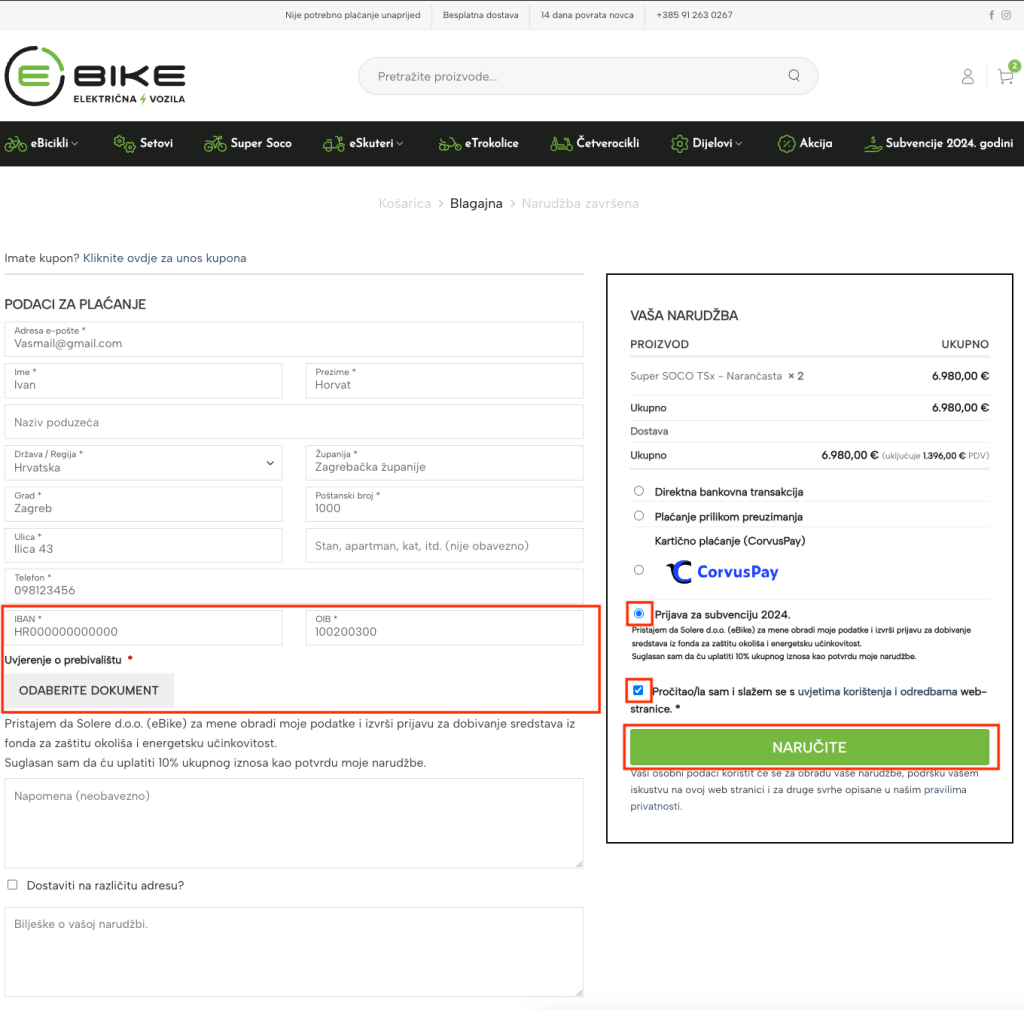Open the Država / Regija dropdown

coord(143,463)
